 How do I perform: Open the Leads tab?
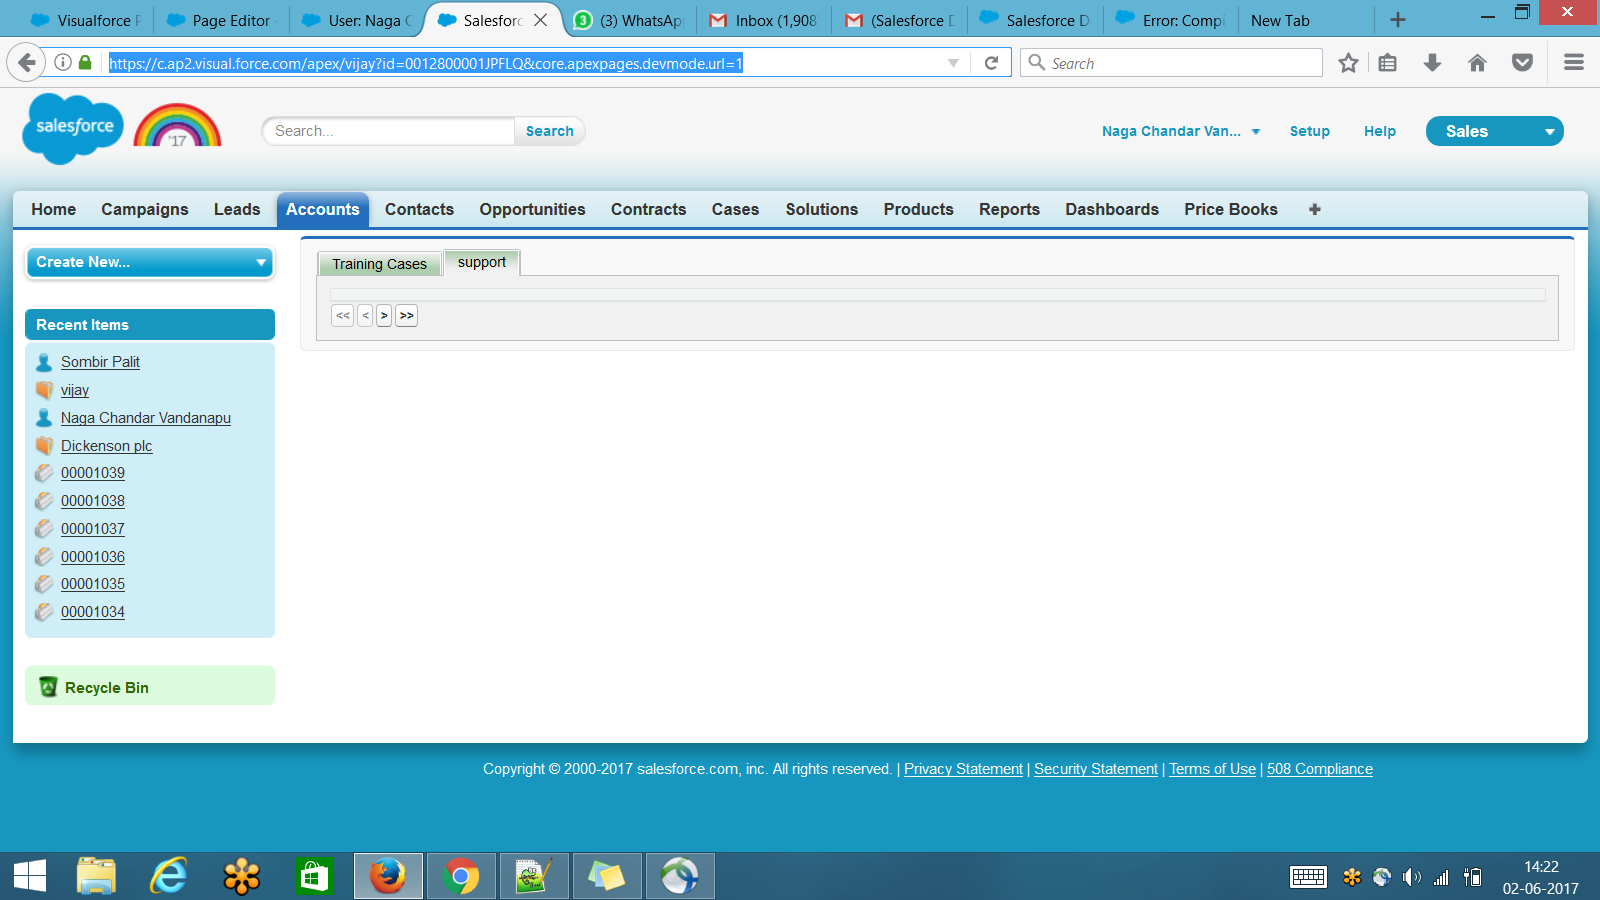[237, 209]
